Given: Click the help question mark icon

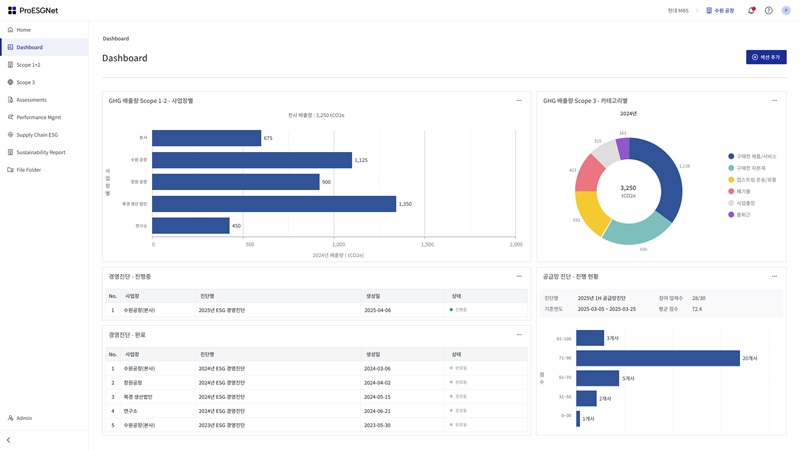Looking at the screenshot, I should click(x=769, y=10).
